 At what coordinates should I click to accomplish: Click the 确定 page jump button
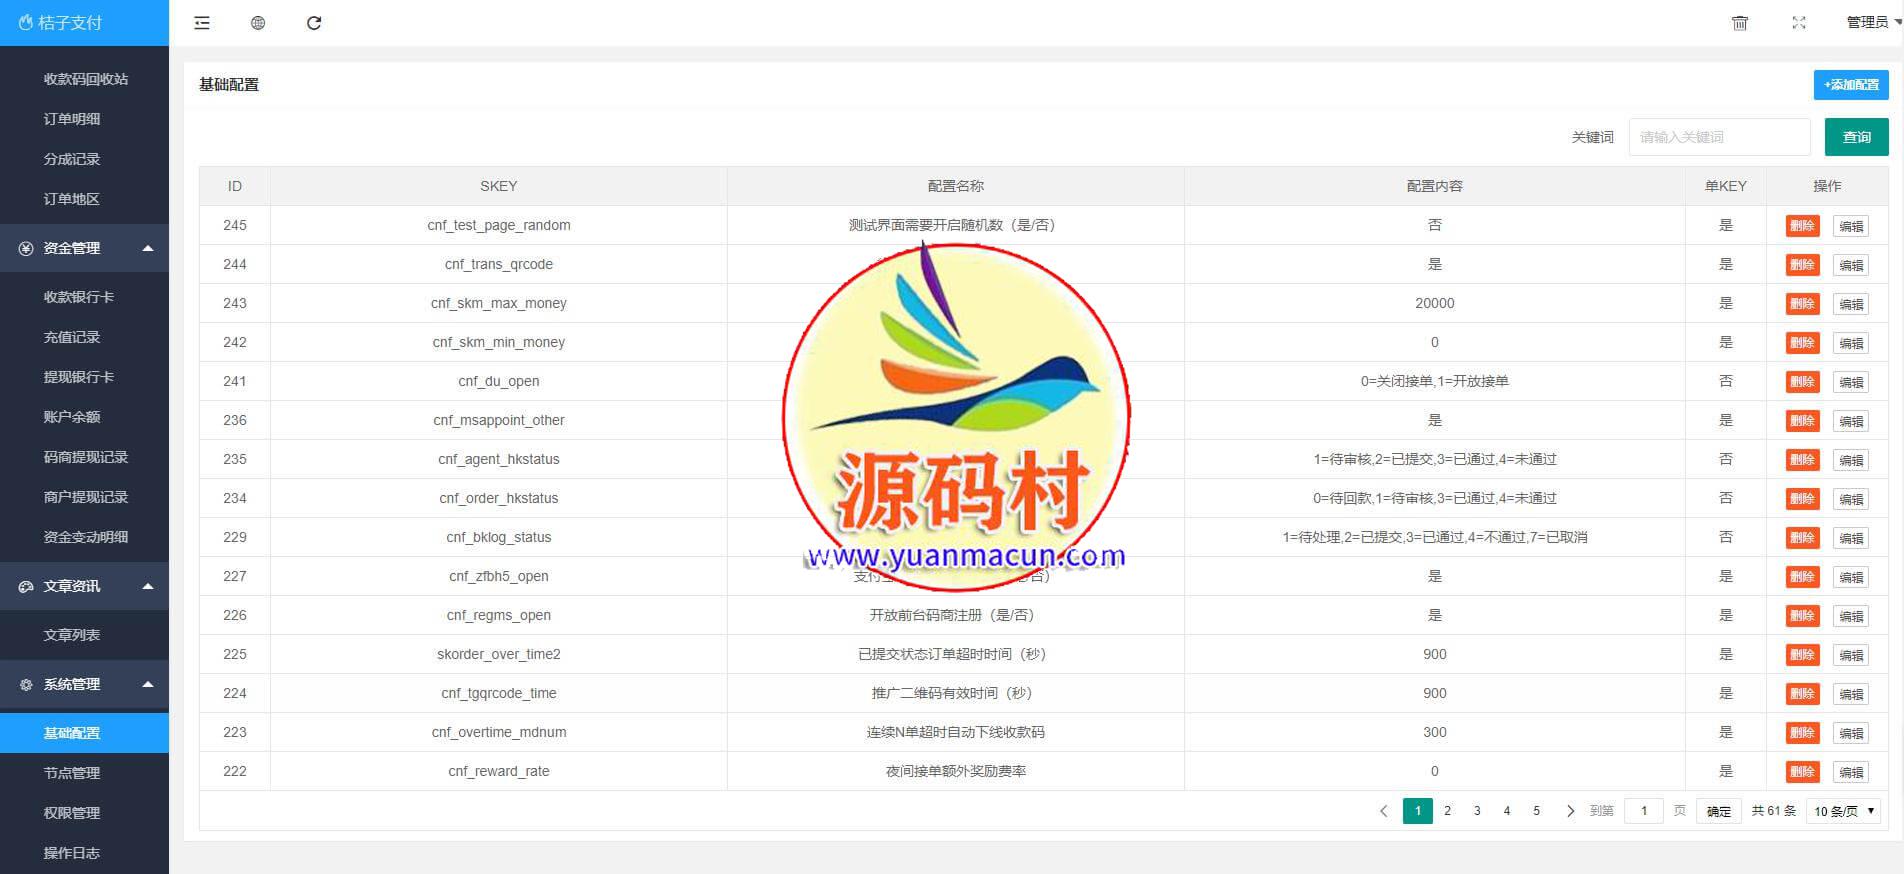click(1718, 811)
